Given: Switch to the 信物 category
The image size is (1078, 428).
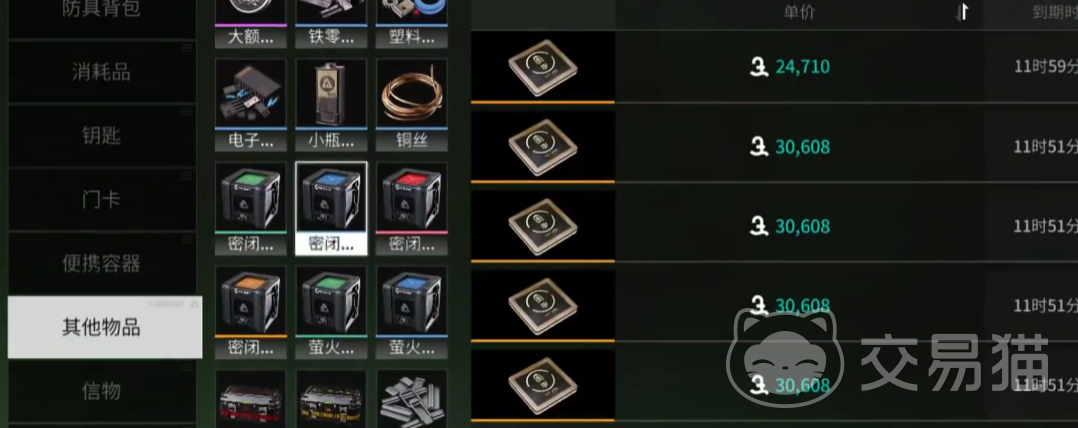Looking at the screenshot, I should (x=102, y=391).
